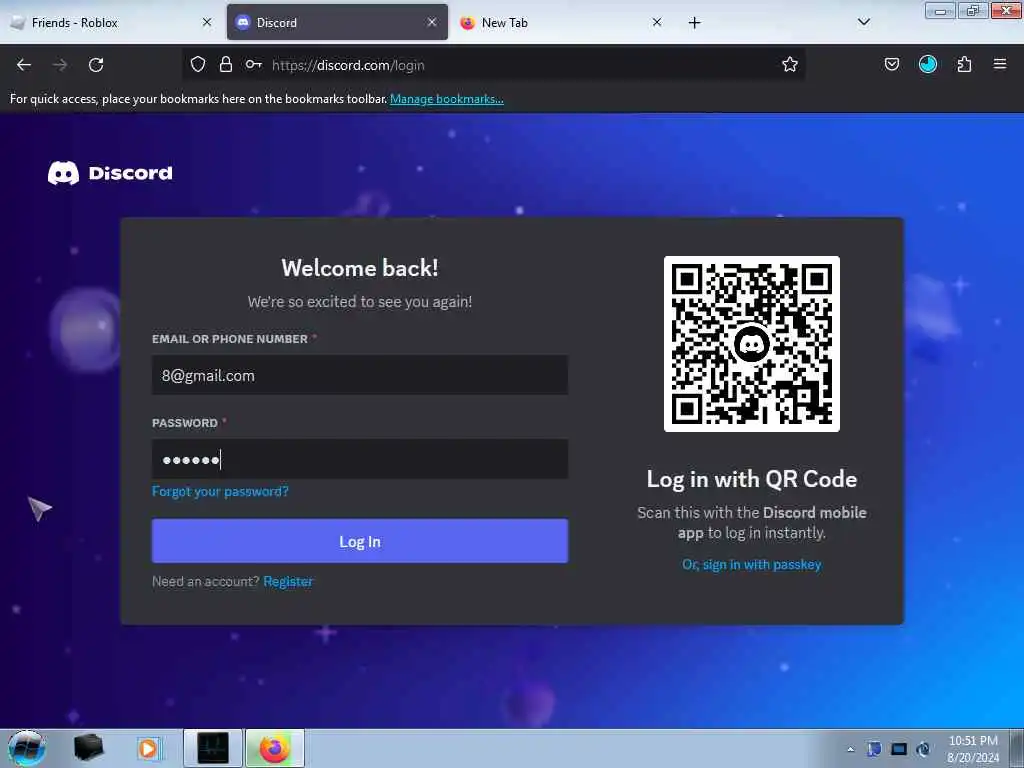Open the Firefox hamburger menu
This screenshot has height=768, width=1024.
(1000, 65)
